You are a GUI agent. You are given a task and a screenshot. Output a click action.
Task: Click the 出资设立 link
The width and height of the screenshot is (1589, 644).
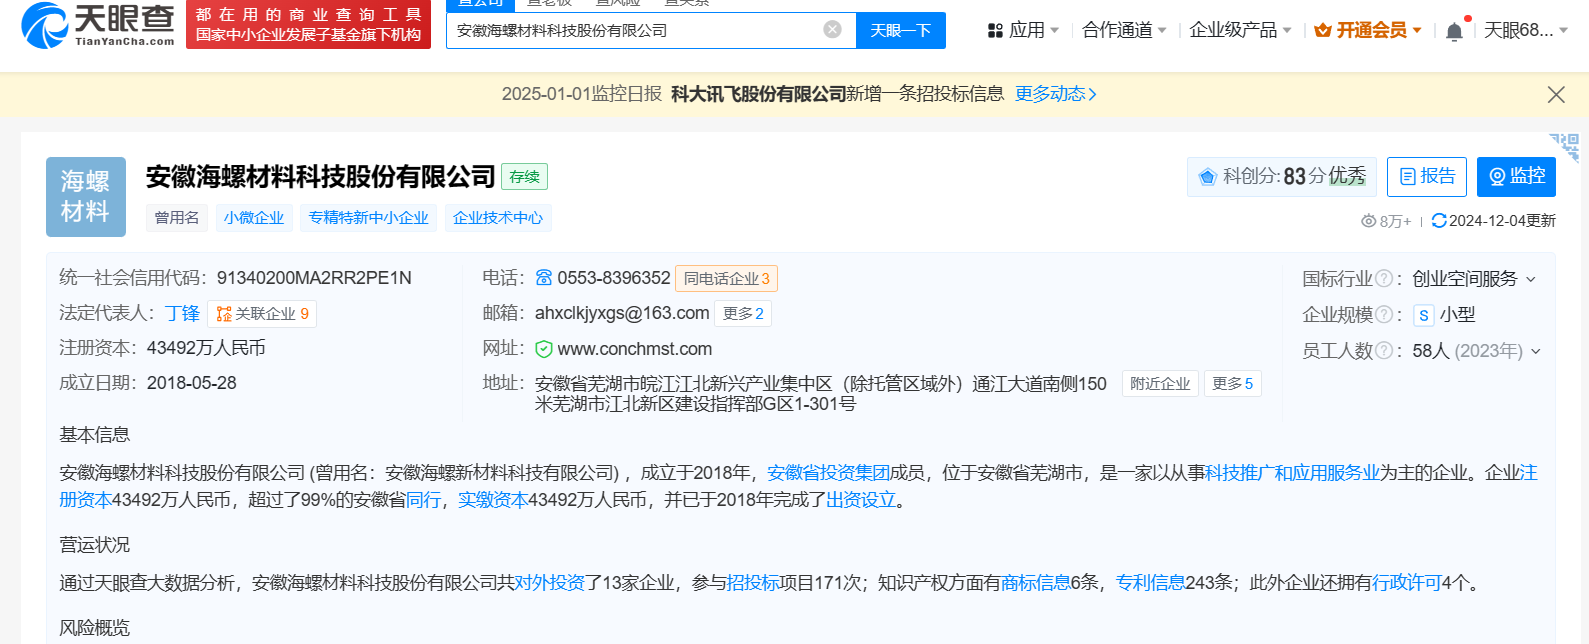(x=861, y=500)
